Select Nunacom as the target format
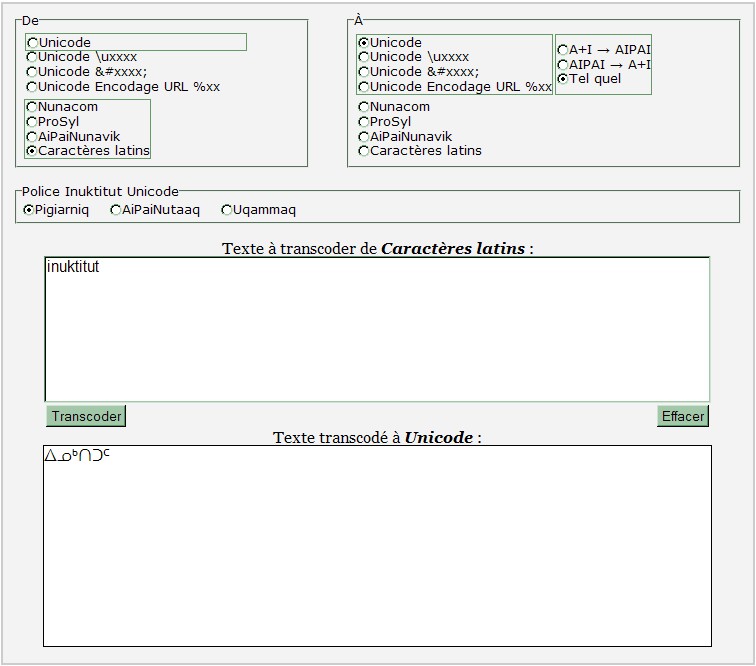Image resolution: width=756 pixels, height=666 pixels. pos(364,107)
